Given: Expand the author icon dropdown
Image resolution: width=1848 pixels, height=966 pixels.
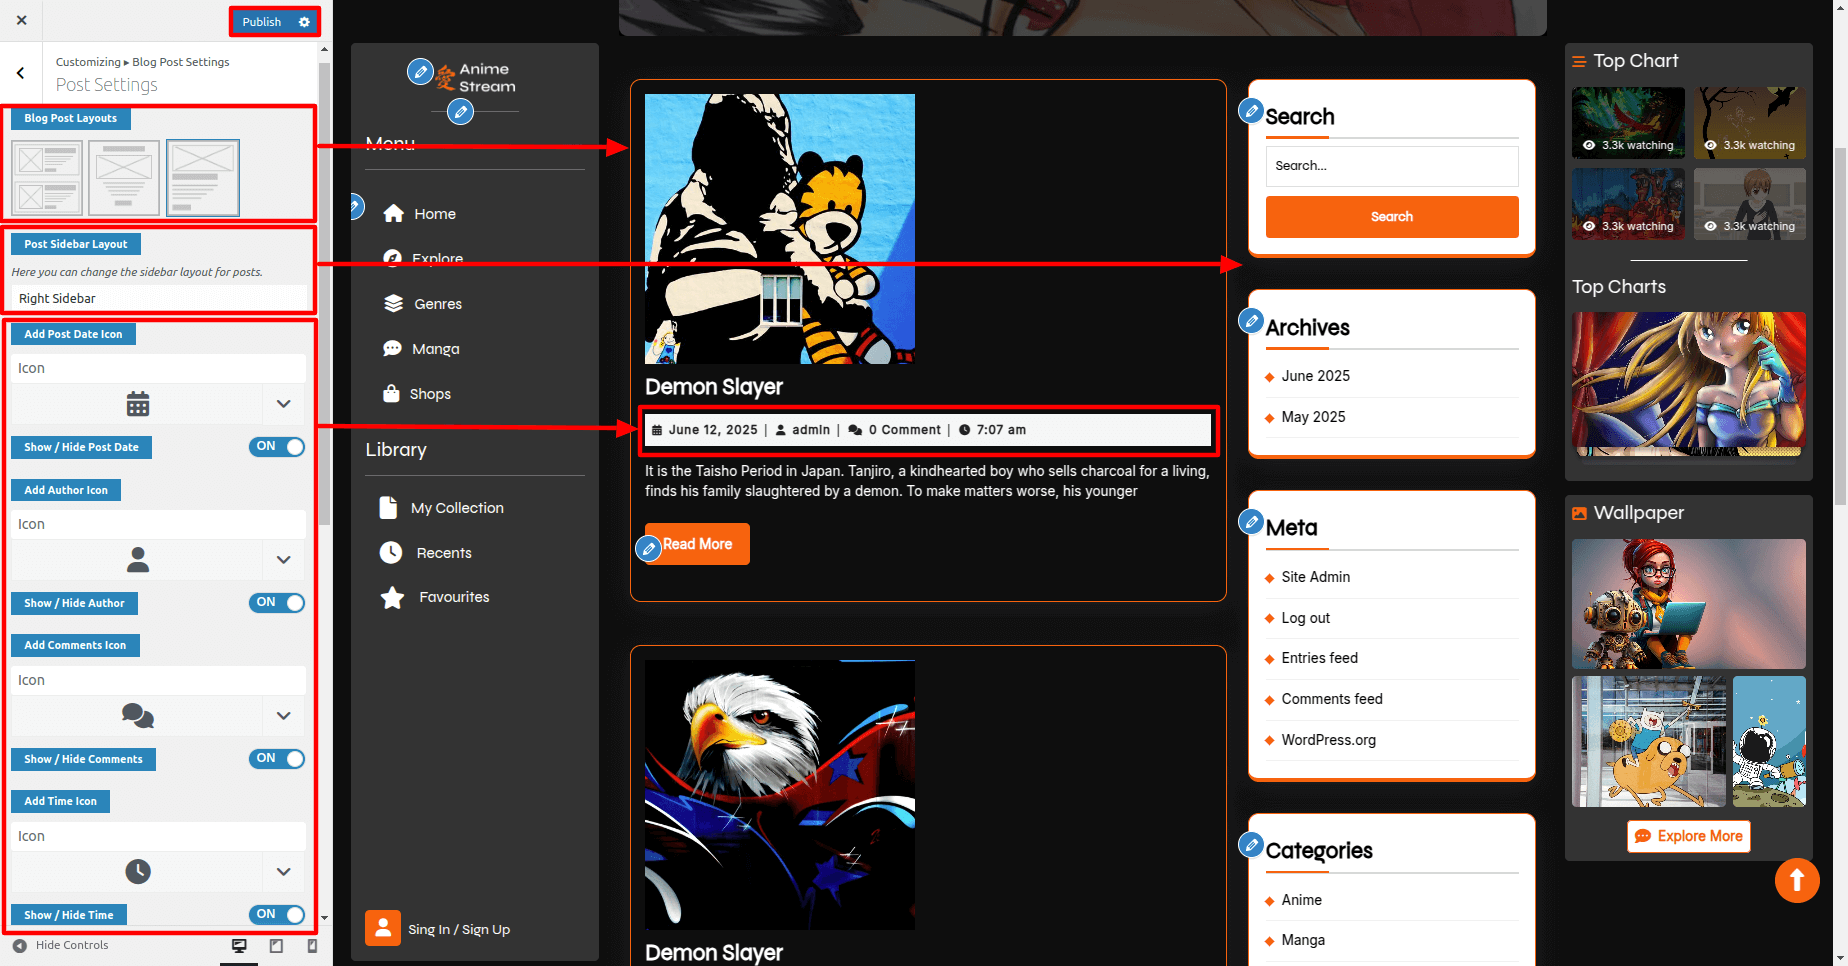Looking at the screenshot, I should (x=283, y=560).
